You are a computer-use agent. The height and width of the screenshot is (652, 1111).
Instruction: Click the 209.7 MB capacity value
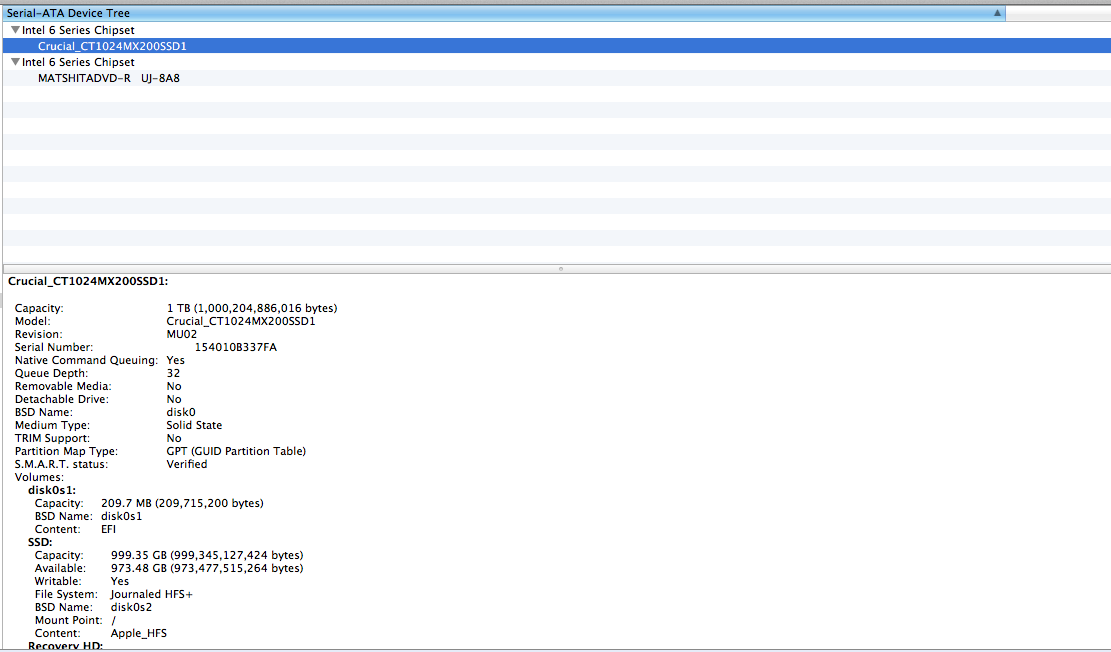click(182, 503)
